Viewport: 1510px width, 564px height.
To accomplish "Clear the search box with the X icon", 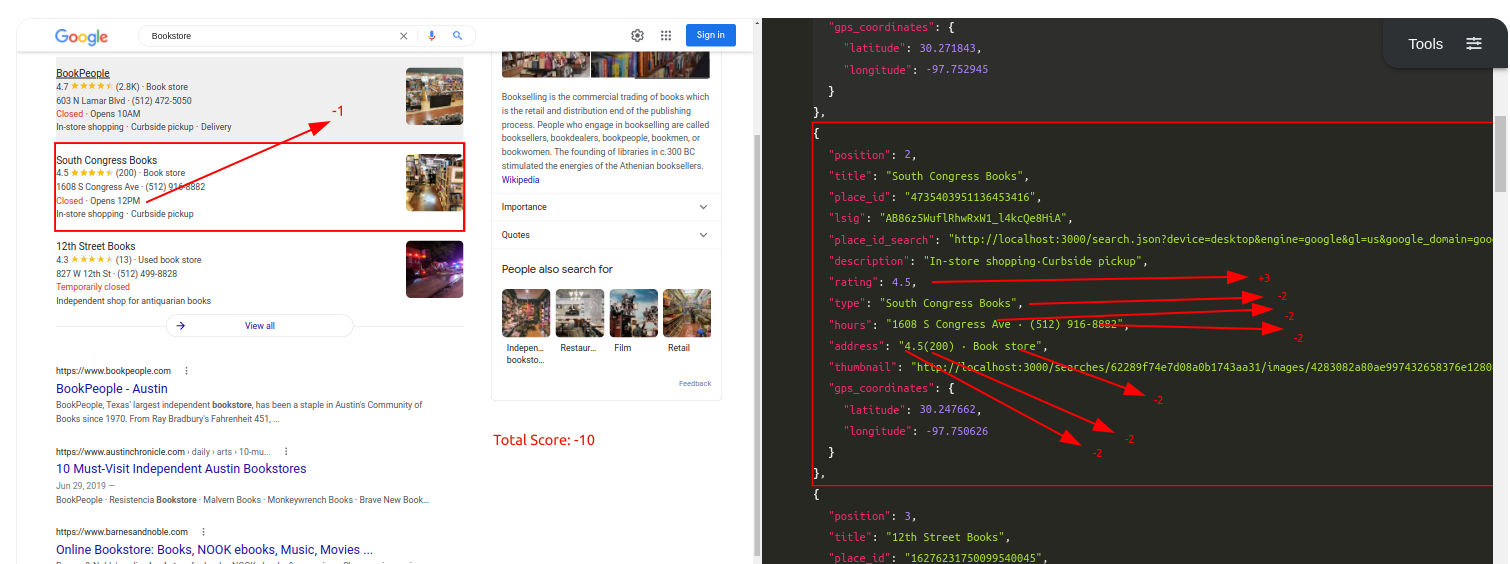I will pyautogui.click(x=404, y=36).
